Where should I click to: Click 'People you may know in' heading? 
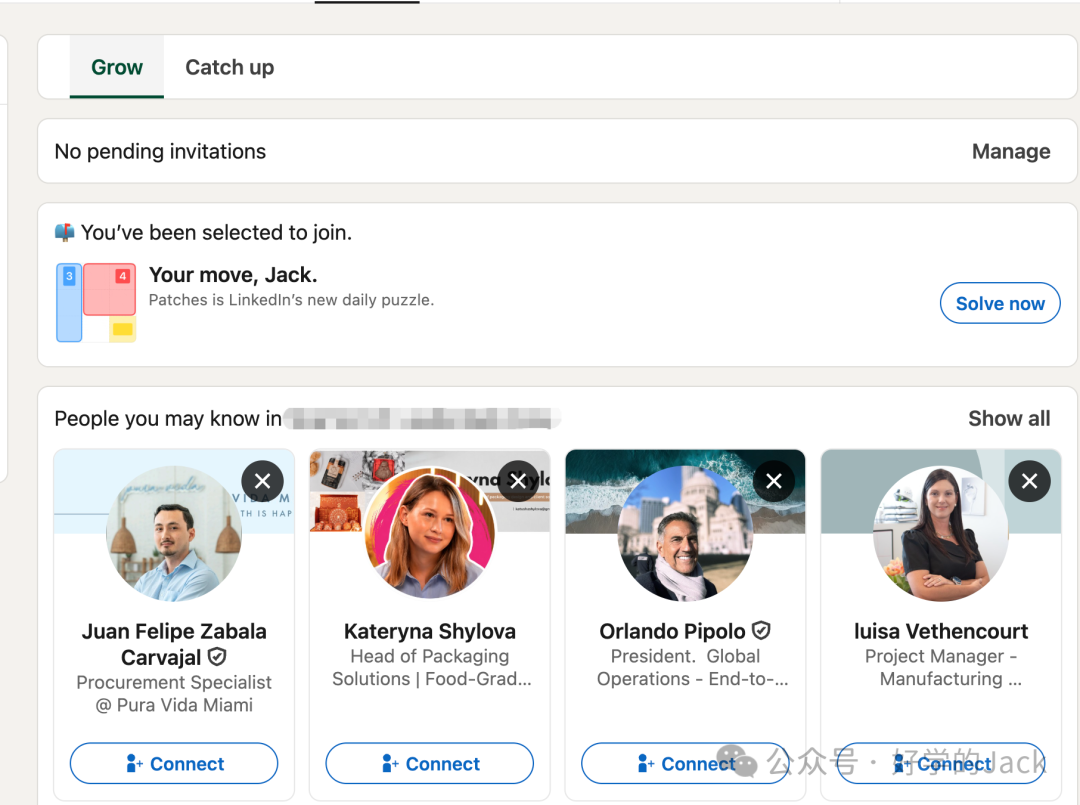click(168, 419)
